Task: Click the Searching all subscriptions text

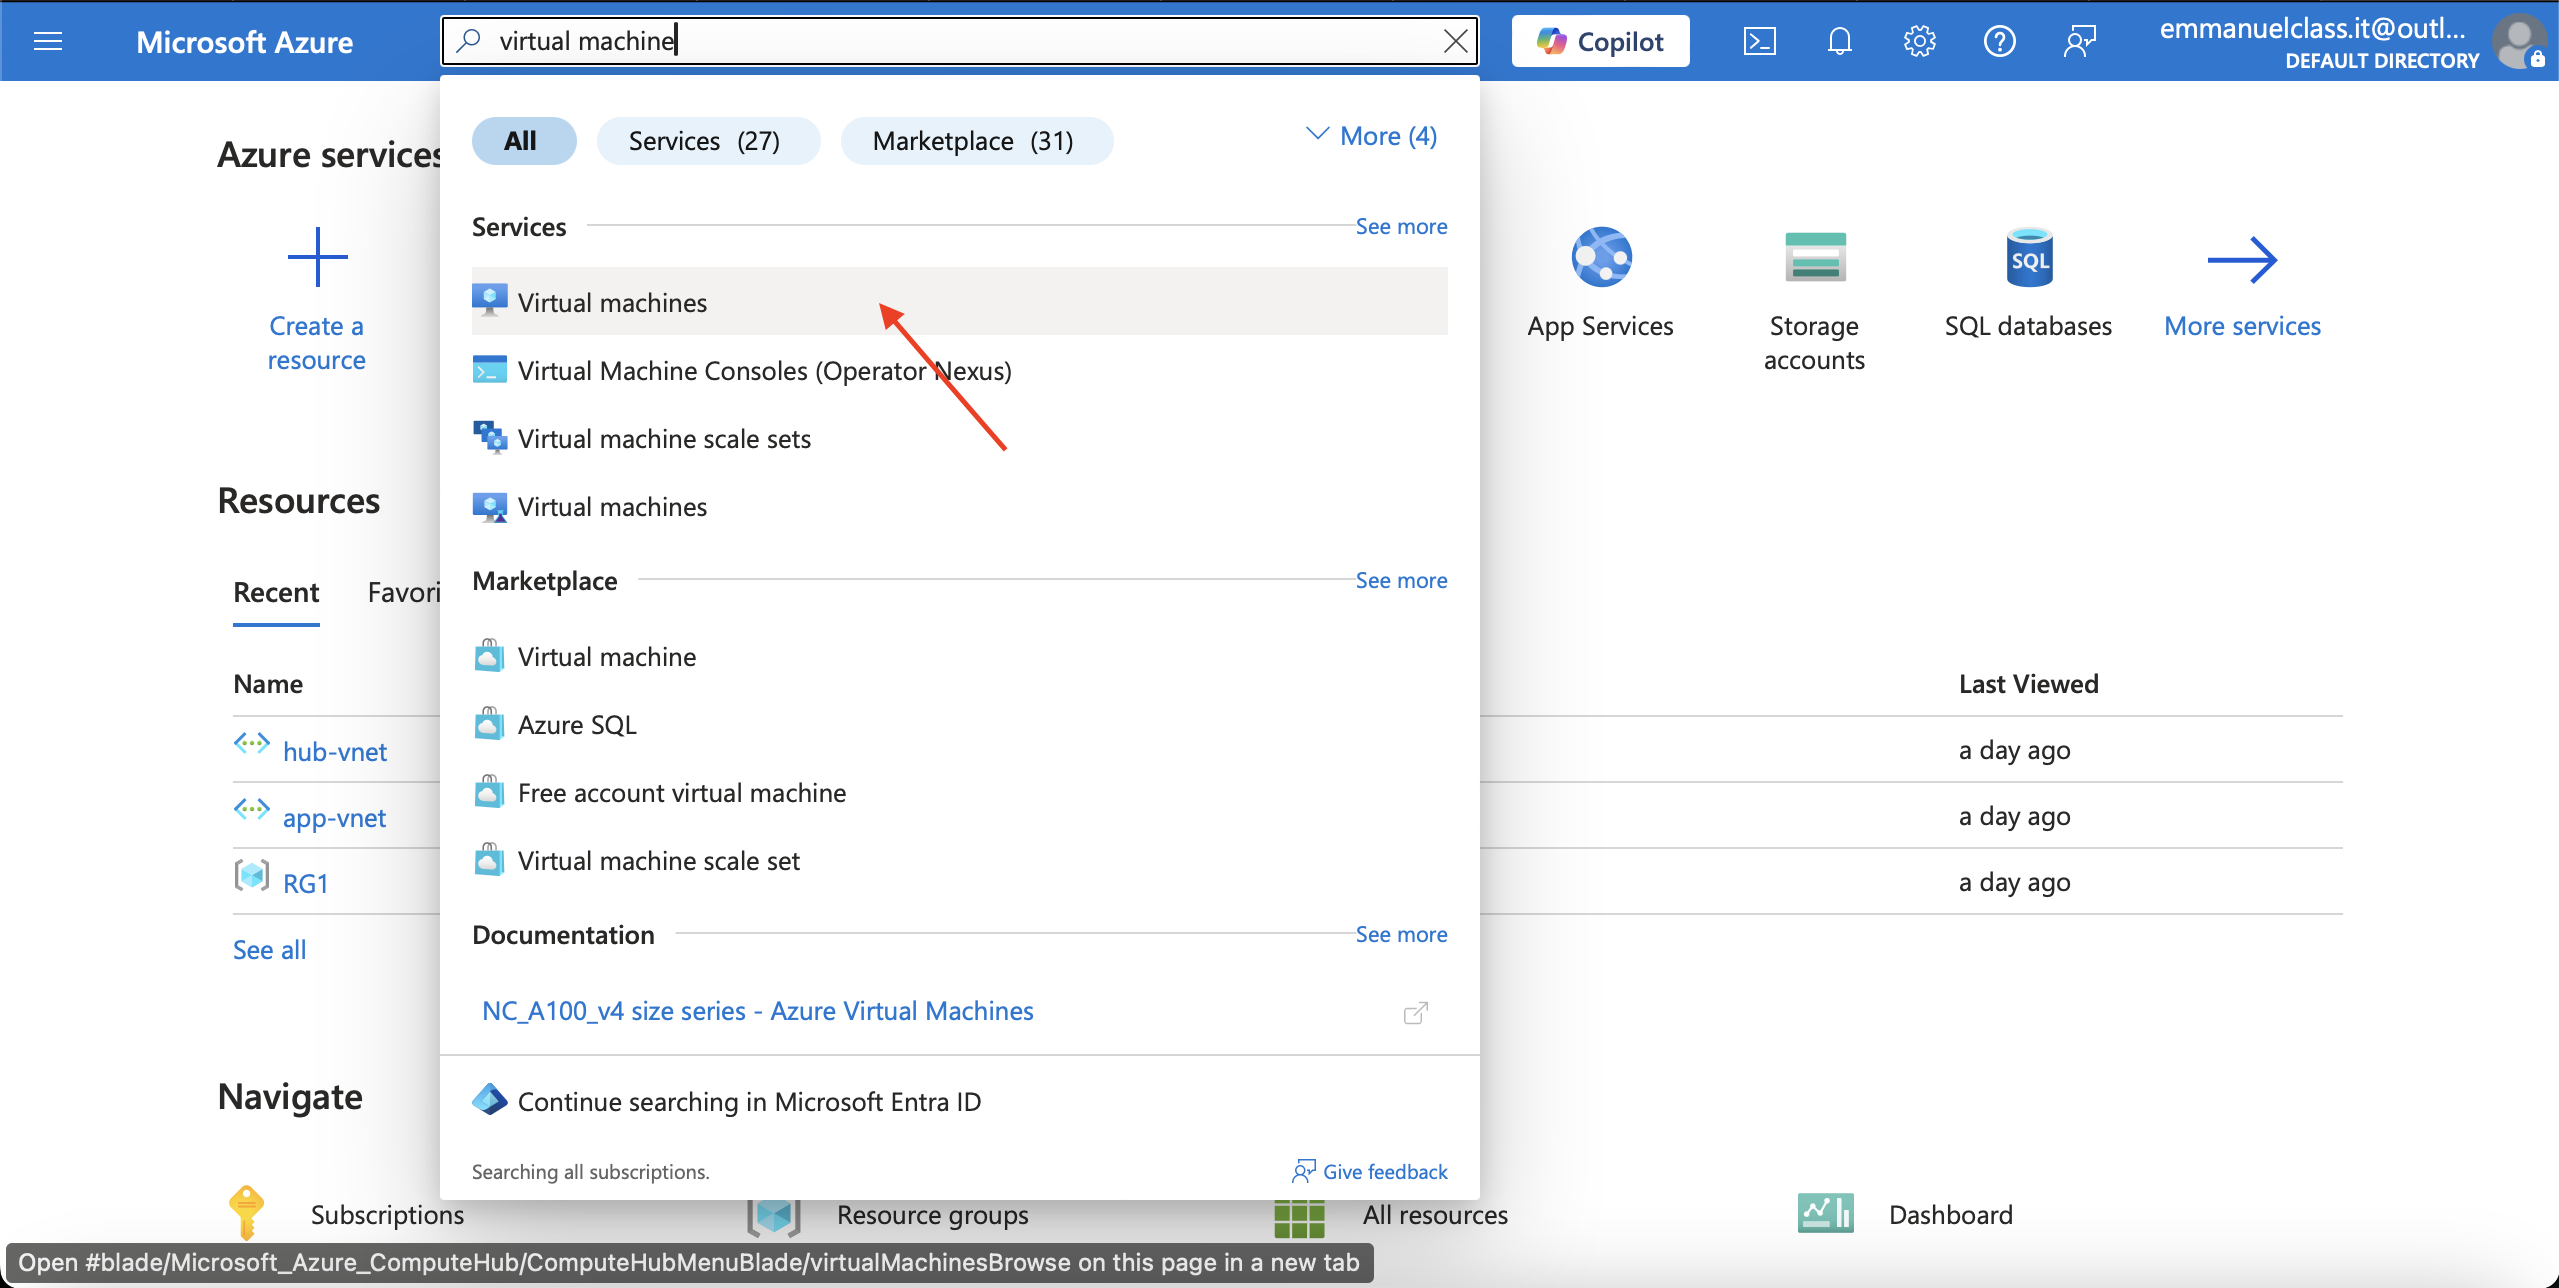Action: 590,1171
